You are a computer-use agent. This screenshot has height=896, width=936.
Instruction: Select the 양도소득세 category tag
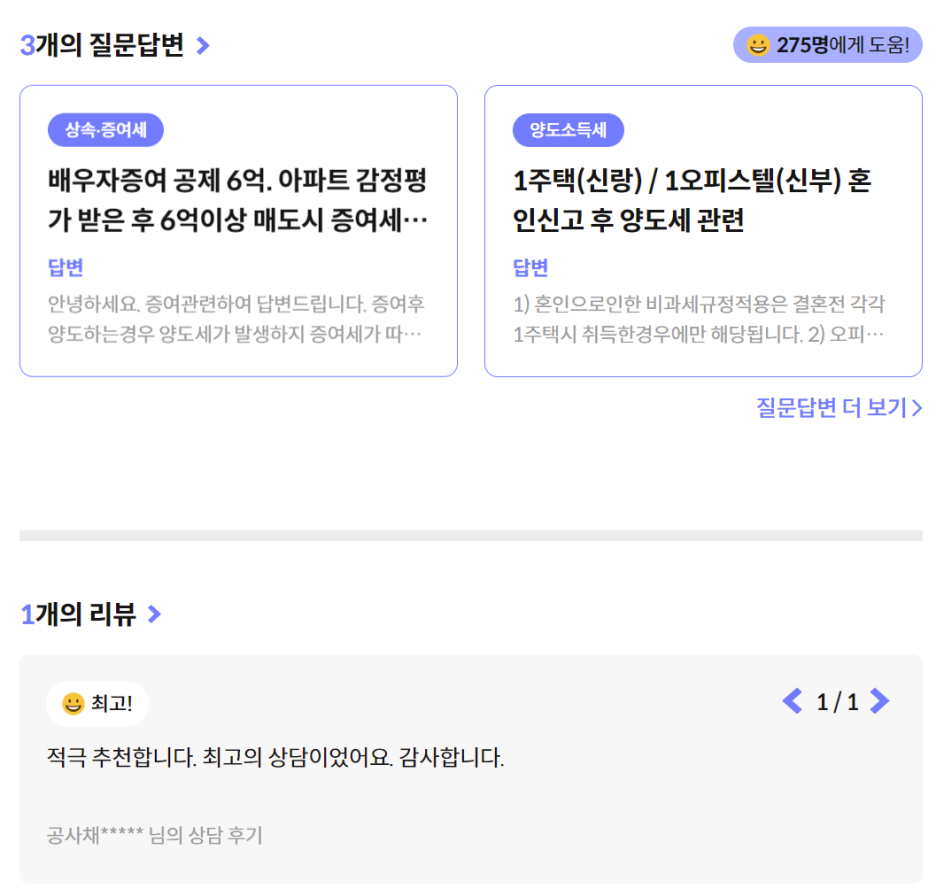click(568, 130)
